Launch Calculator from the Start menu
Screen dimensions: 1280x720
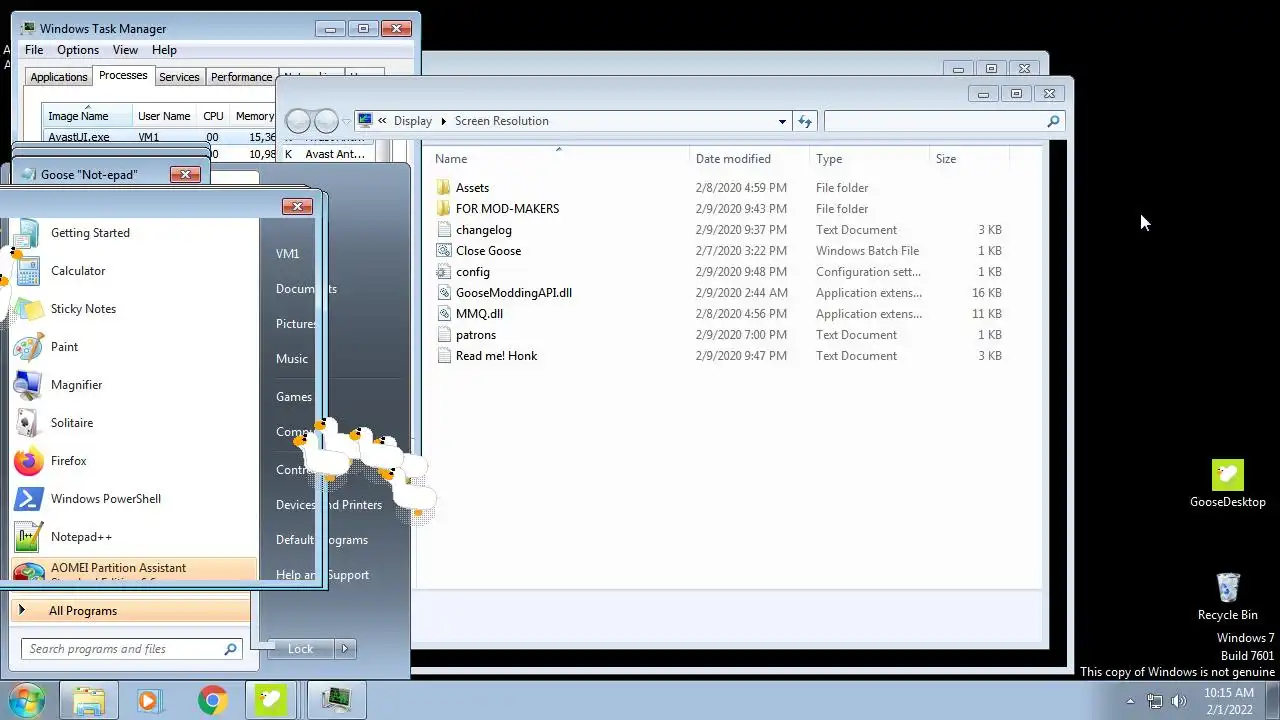[x=28, y=271]
